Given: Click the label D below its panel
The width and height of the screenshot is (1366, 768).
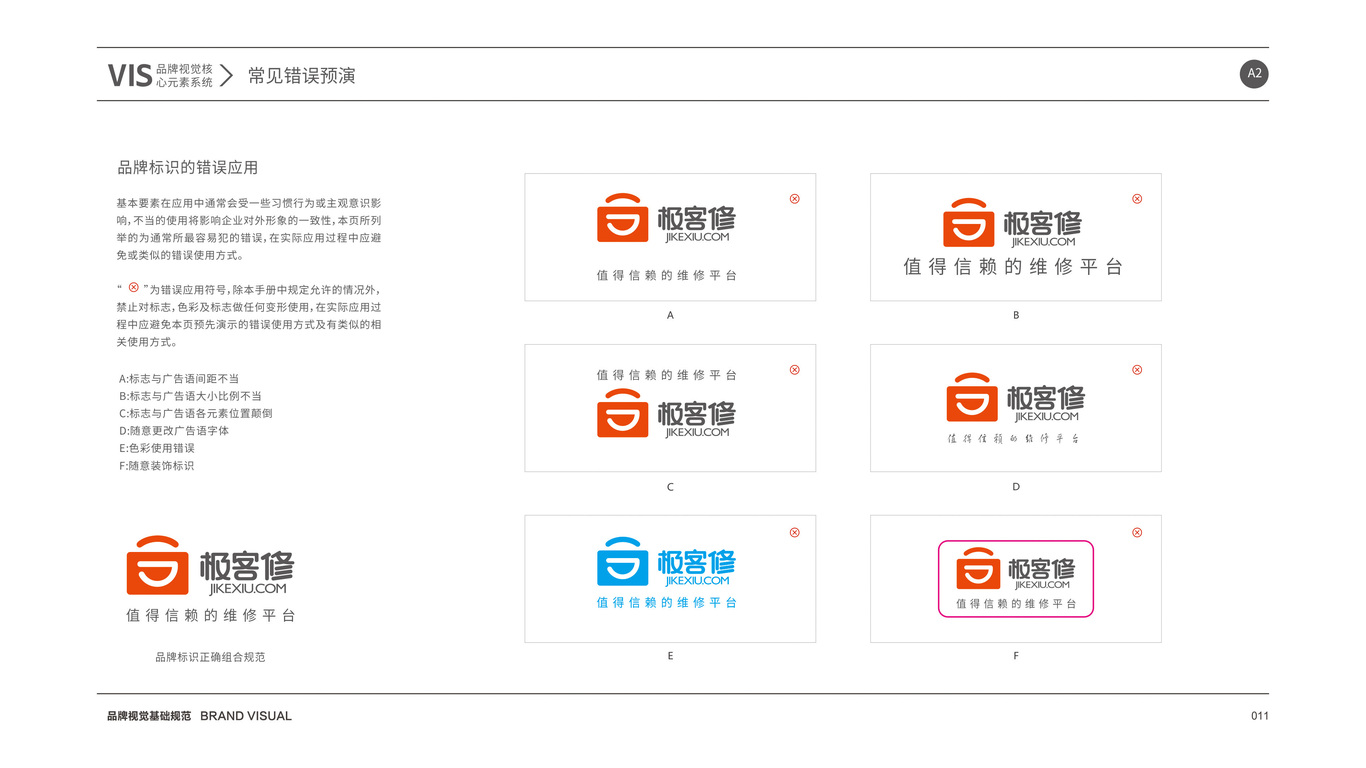Looking at the screenshot, I should point(1016,487).
